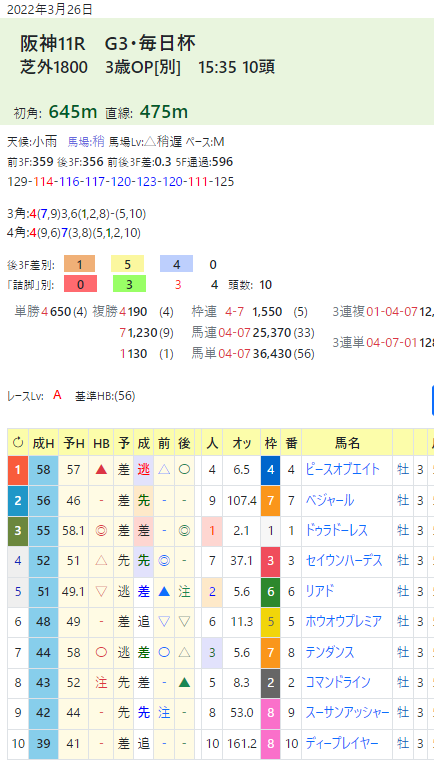
Task: Click the 単勝 4 650 payout text
Action: 51,312
